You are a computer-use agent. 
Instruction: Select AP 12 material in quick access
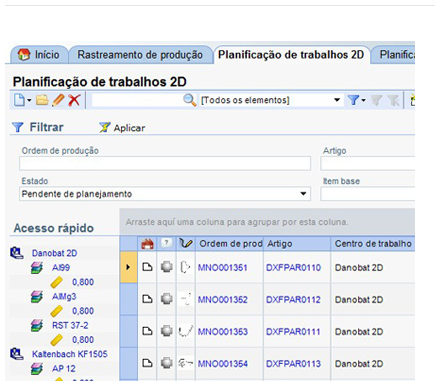64,369
